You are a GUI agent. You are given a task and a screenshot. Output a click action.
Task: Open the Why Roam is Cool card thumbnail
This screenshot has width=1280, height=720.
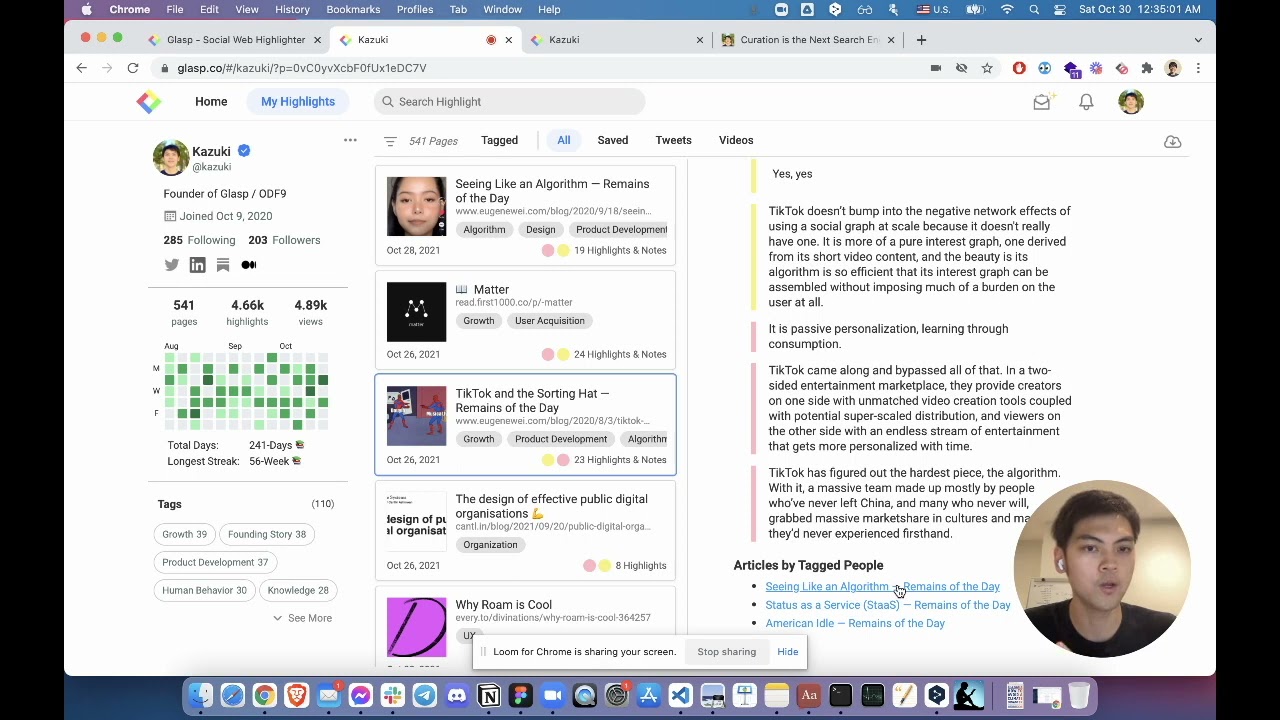(416, 627)
